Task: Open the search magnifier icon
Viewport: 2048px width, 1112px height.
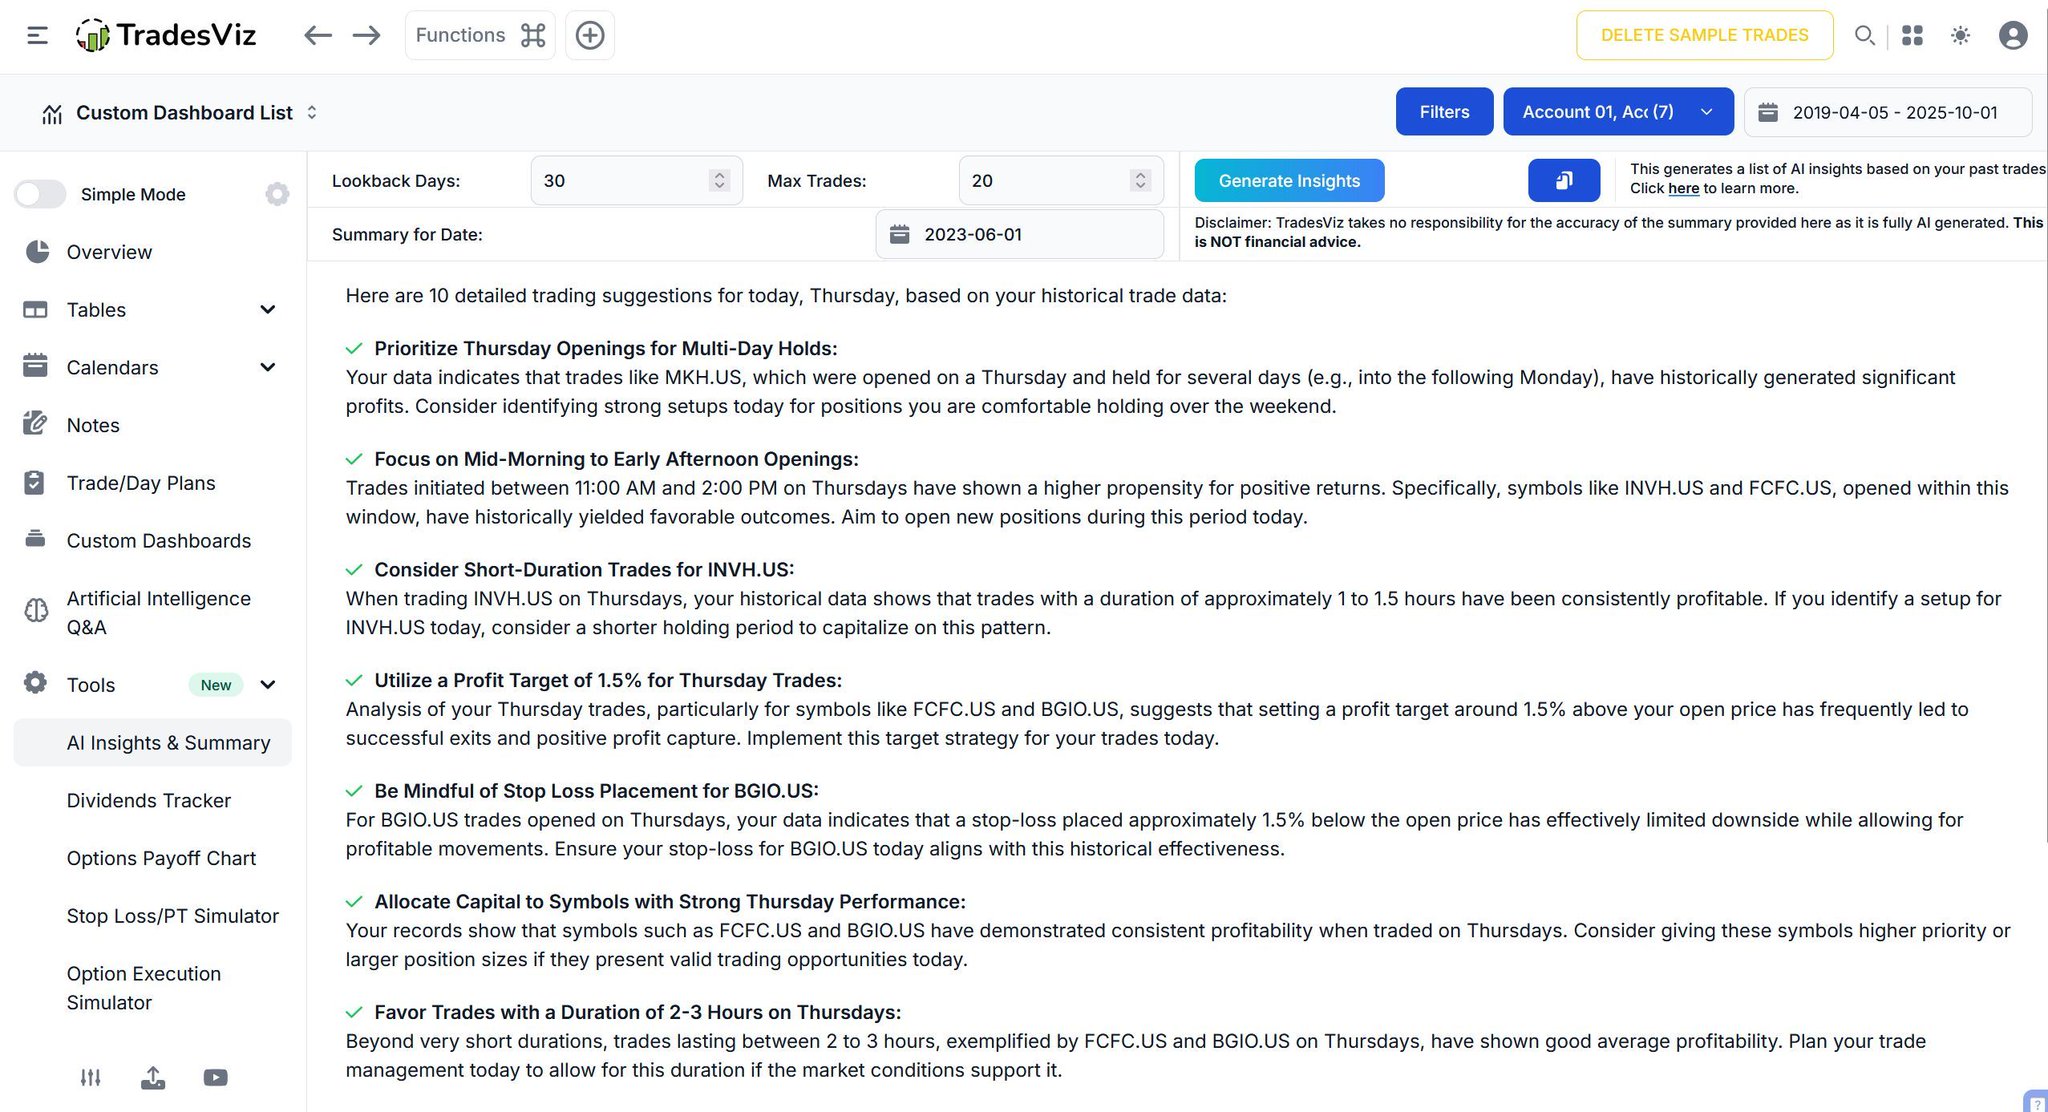Action: point(1864,36)
